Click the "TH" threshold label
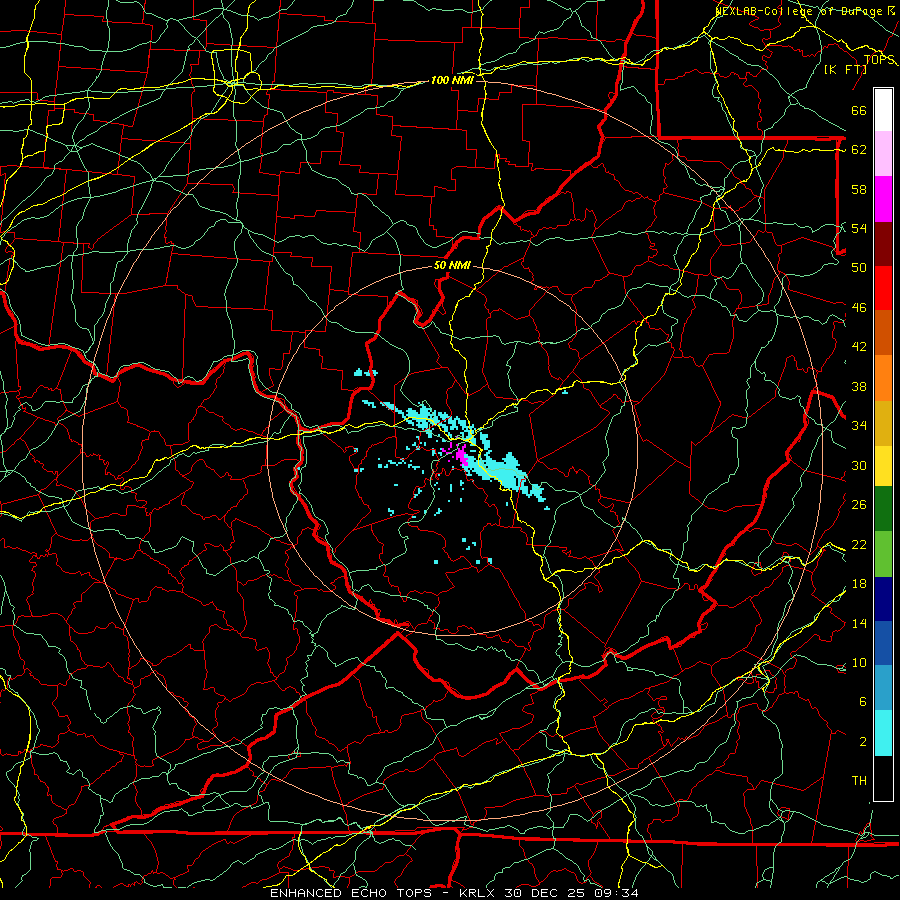900x900 pixels. pyautogui.click(x=859, y=781)
